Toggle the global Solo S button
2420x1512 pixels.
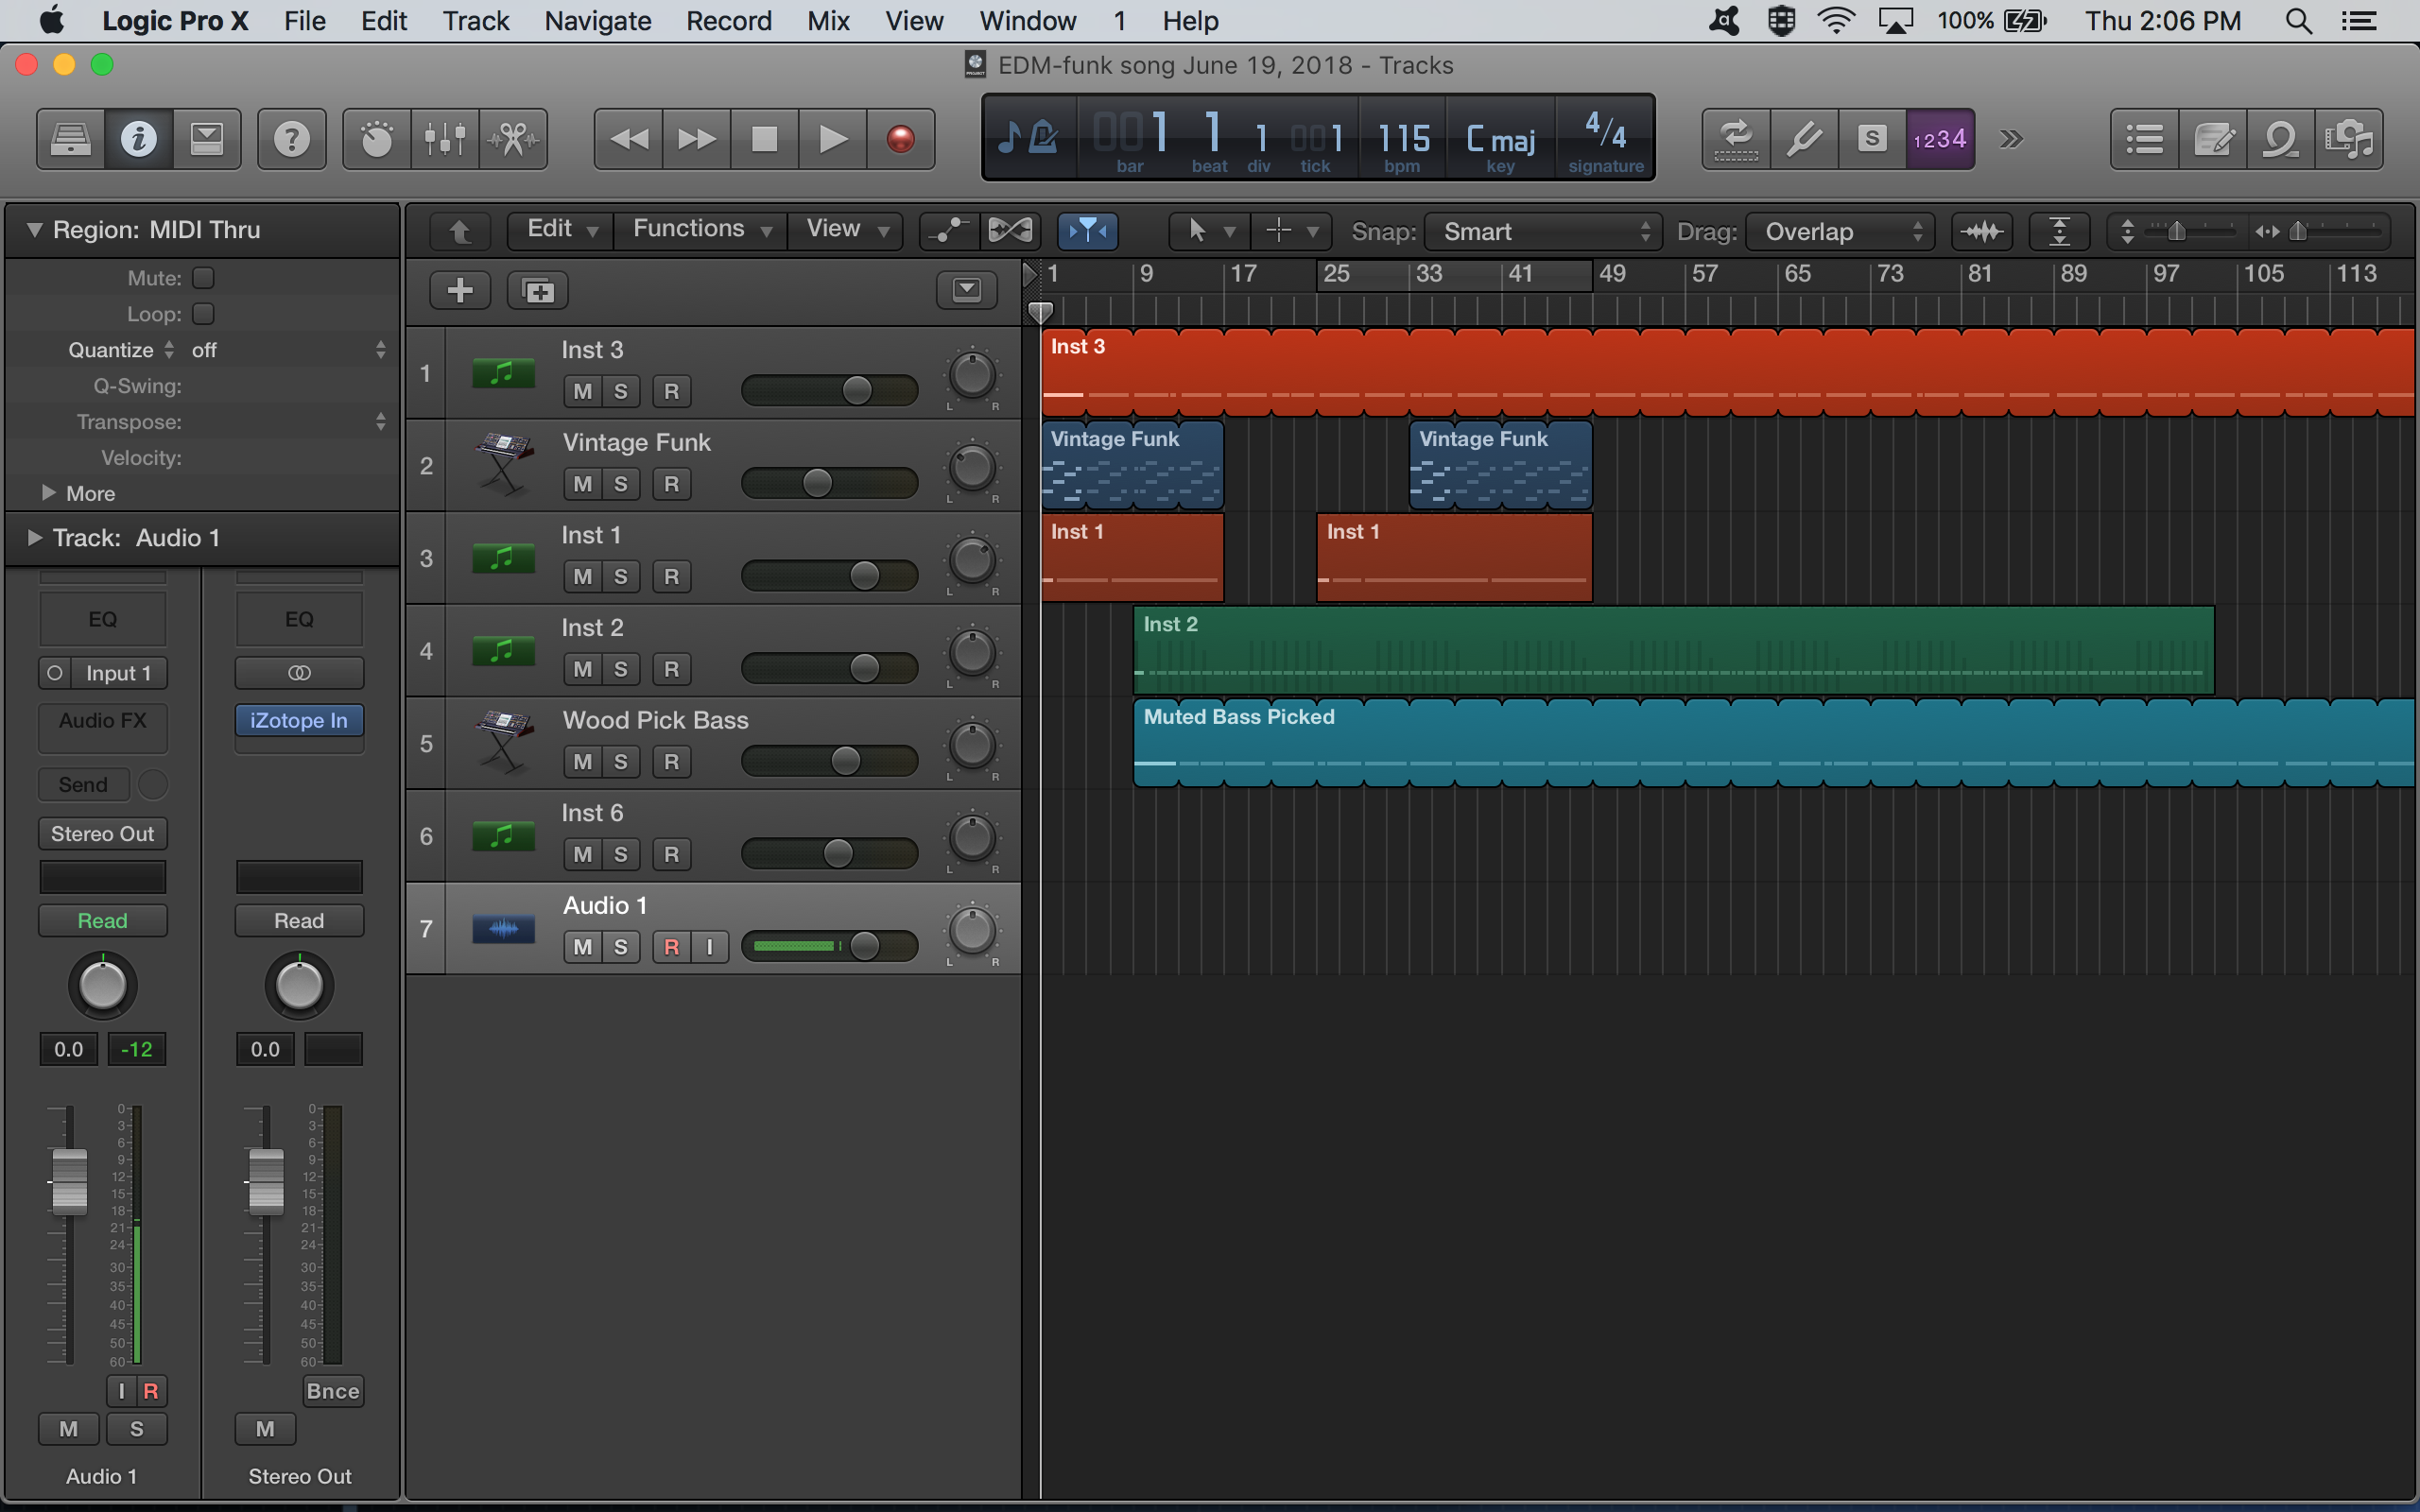click(x=1872, y=139)
